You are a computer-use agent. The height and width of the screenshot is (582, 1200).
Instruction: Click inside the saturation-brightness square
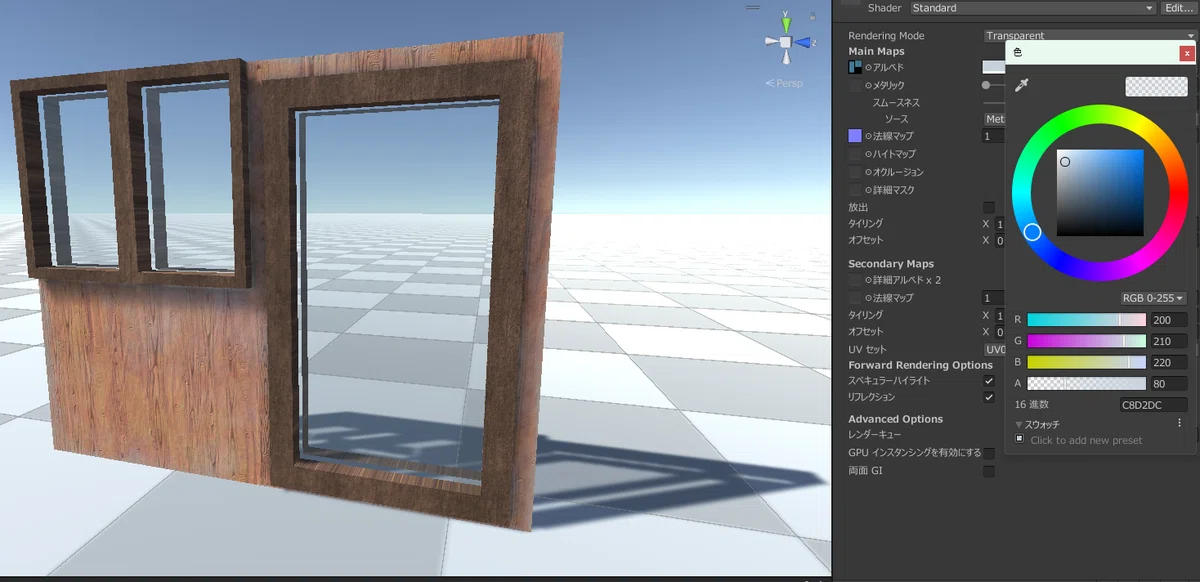pyautogui.click(x=1100, y=193)
